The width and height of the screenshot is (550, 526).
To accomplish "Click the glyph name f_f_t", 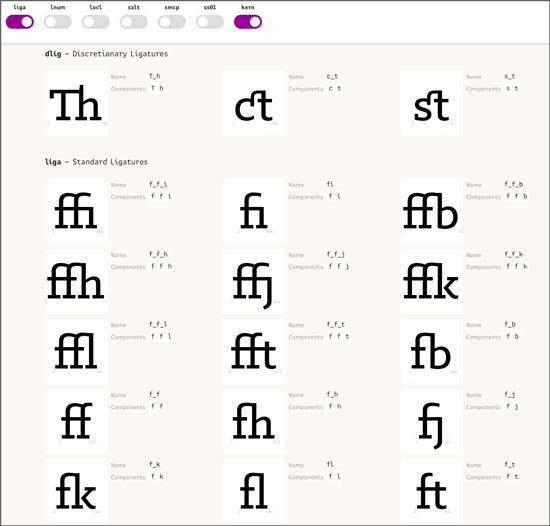I will click(336, 324).
